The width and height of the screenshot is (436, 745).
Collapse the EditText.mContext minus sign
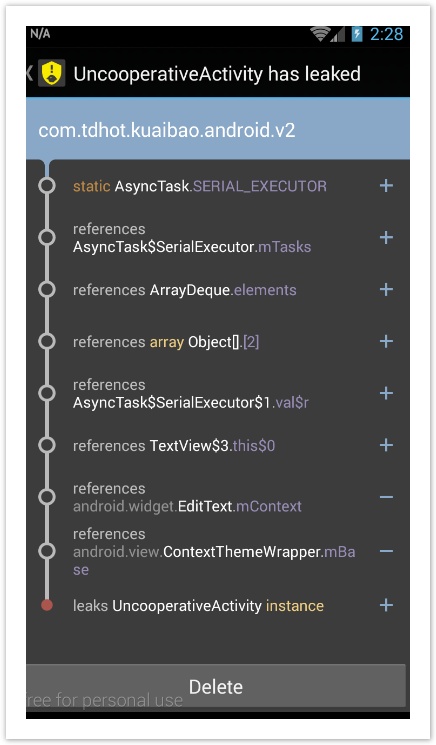(x=386, y=497)
